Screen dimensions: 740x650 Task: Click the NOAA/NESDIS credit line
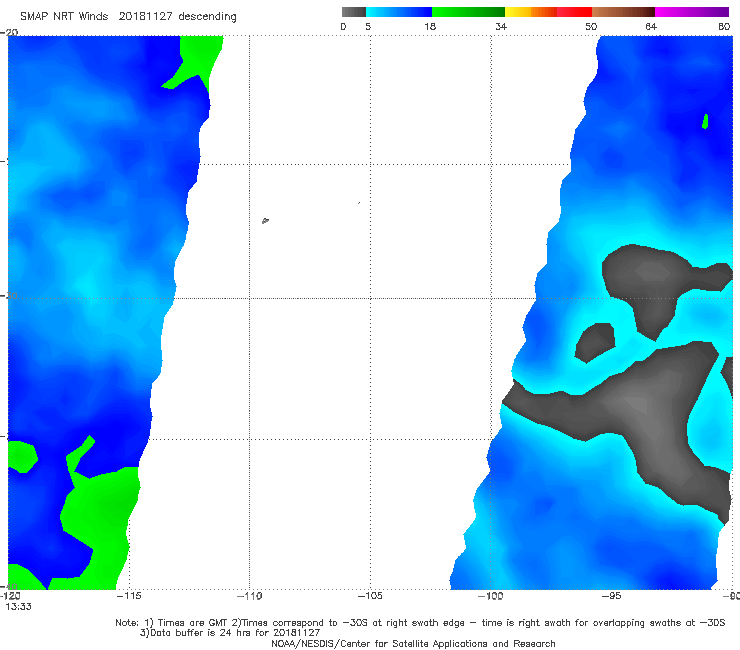[x=413, y=643]
